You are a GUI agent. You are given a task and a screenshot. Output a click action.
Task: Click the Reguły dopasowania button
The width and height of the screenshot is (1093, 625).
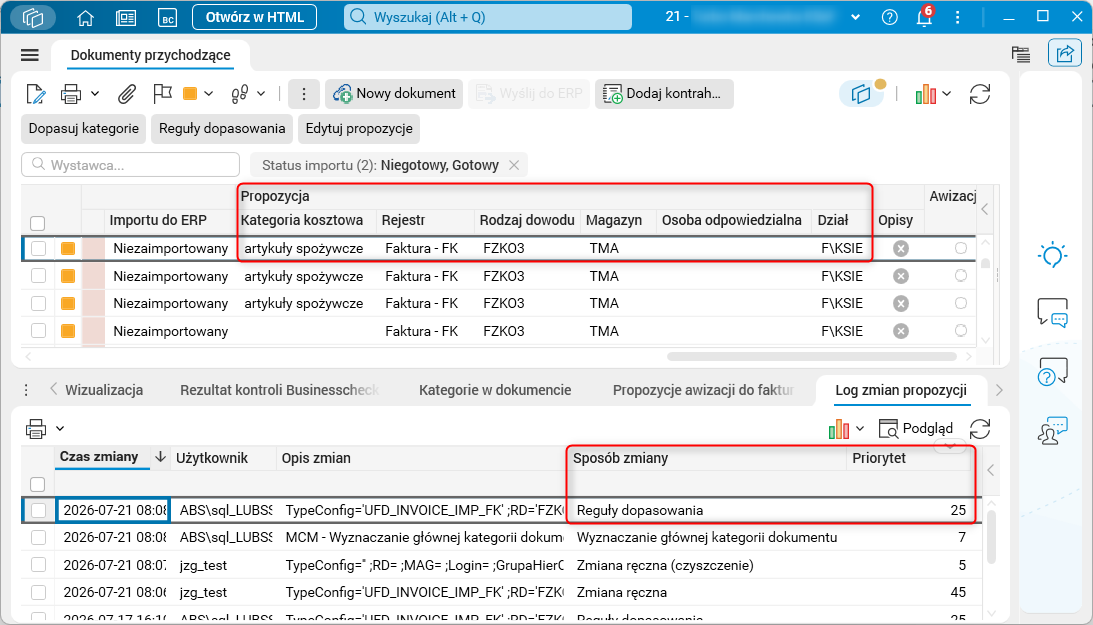(222, 129)
